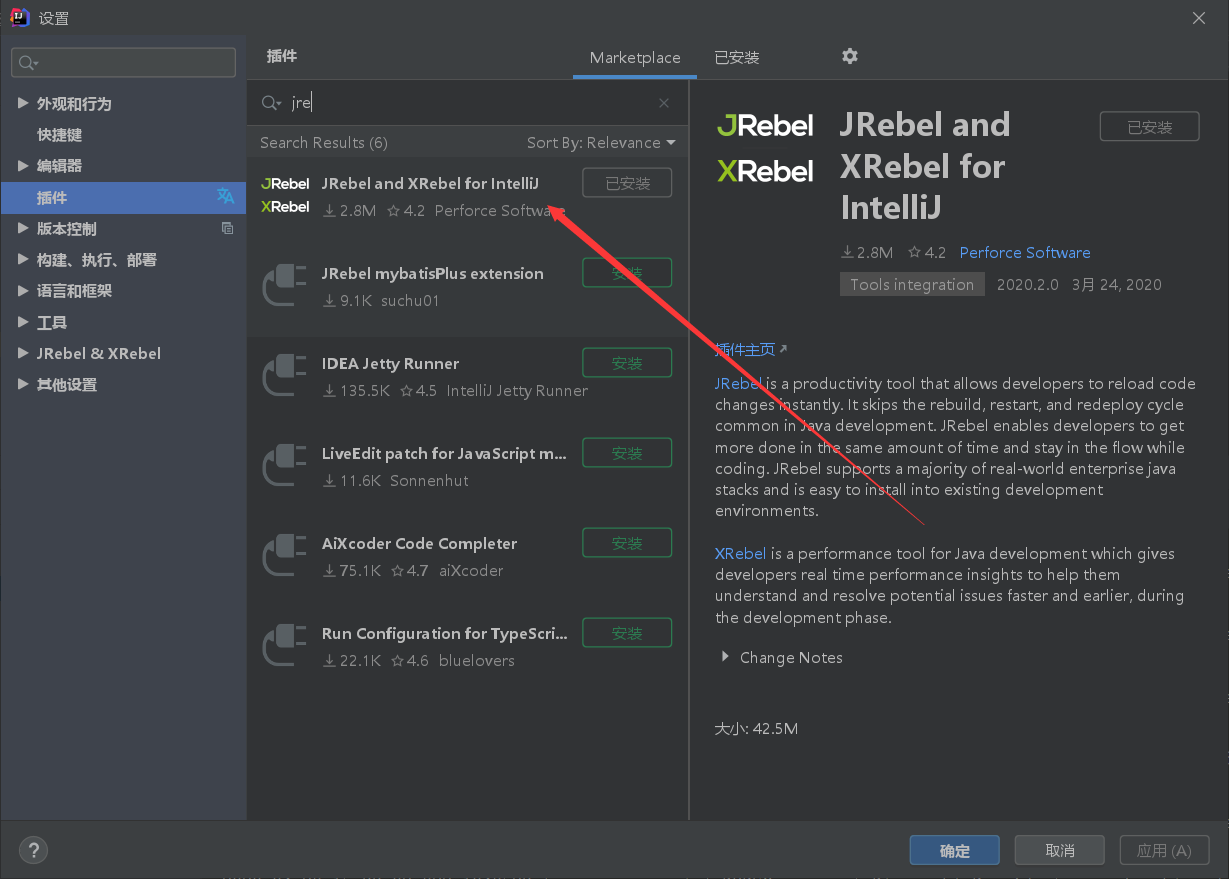This screenshot has width=1229, height=879.
Task: Click the Search Results (6) label
Action: click(324, 142)
